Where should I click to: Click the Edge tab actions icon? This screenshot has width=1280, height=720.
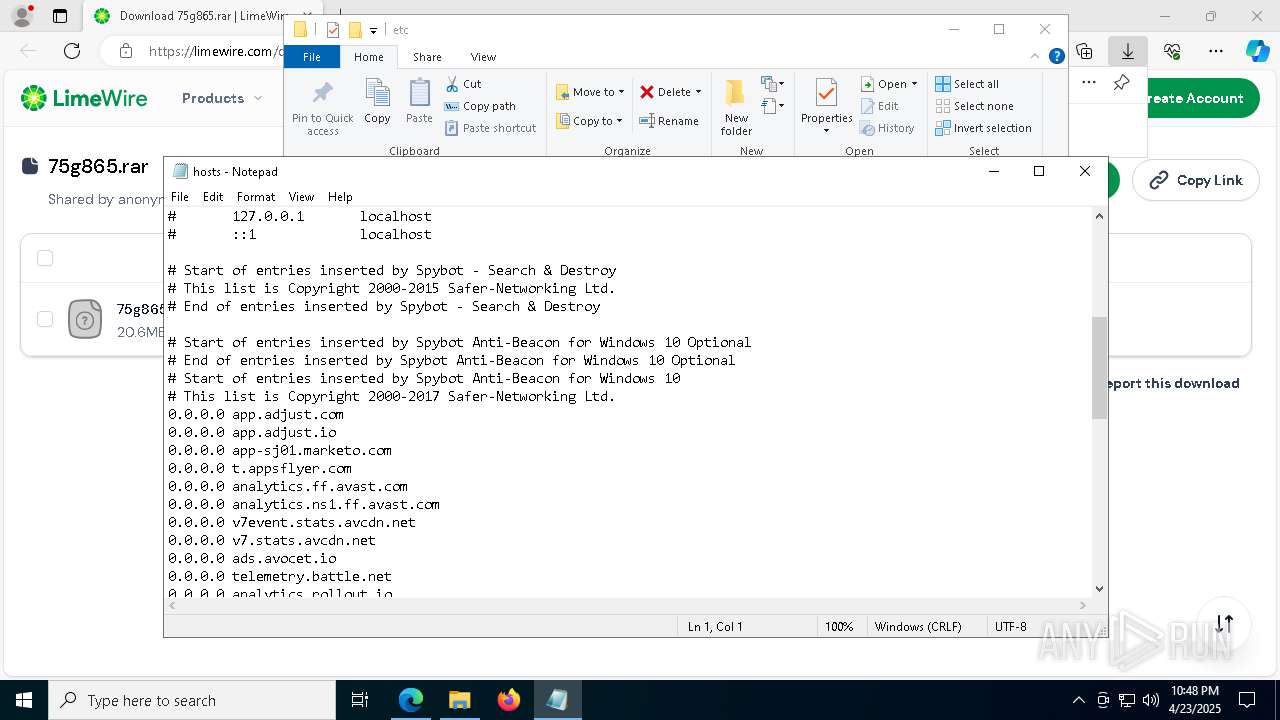pyautogui.click(x=60, y=16)
